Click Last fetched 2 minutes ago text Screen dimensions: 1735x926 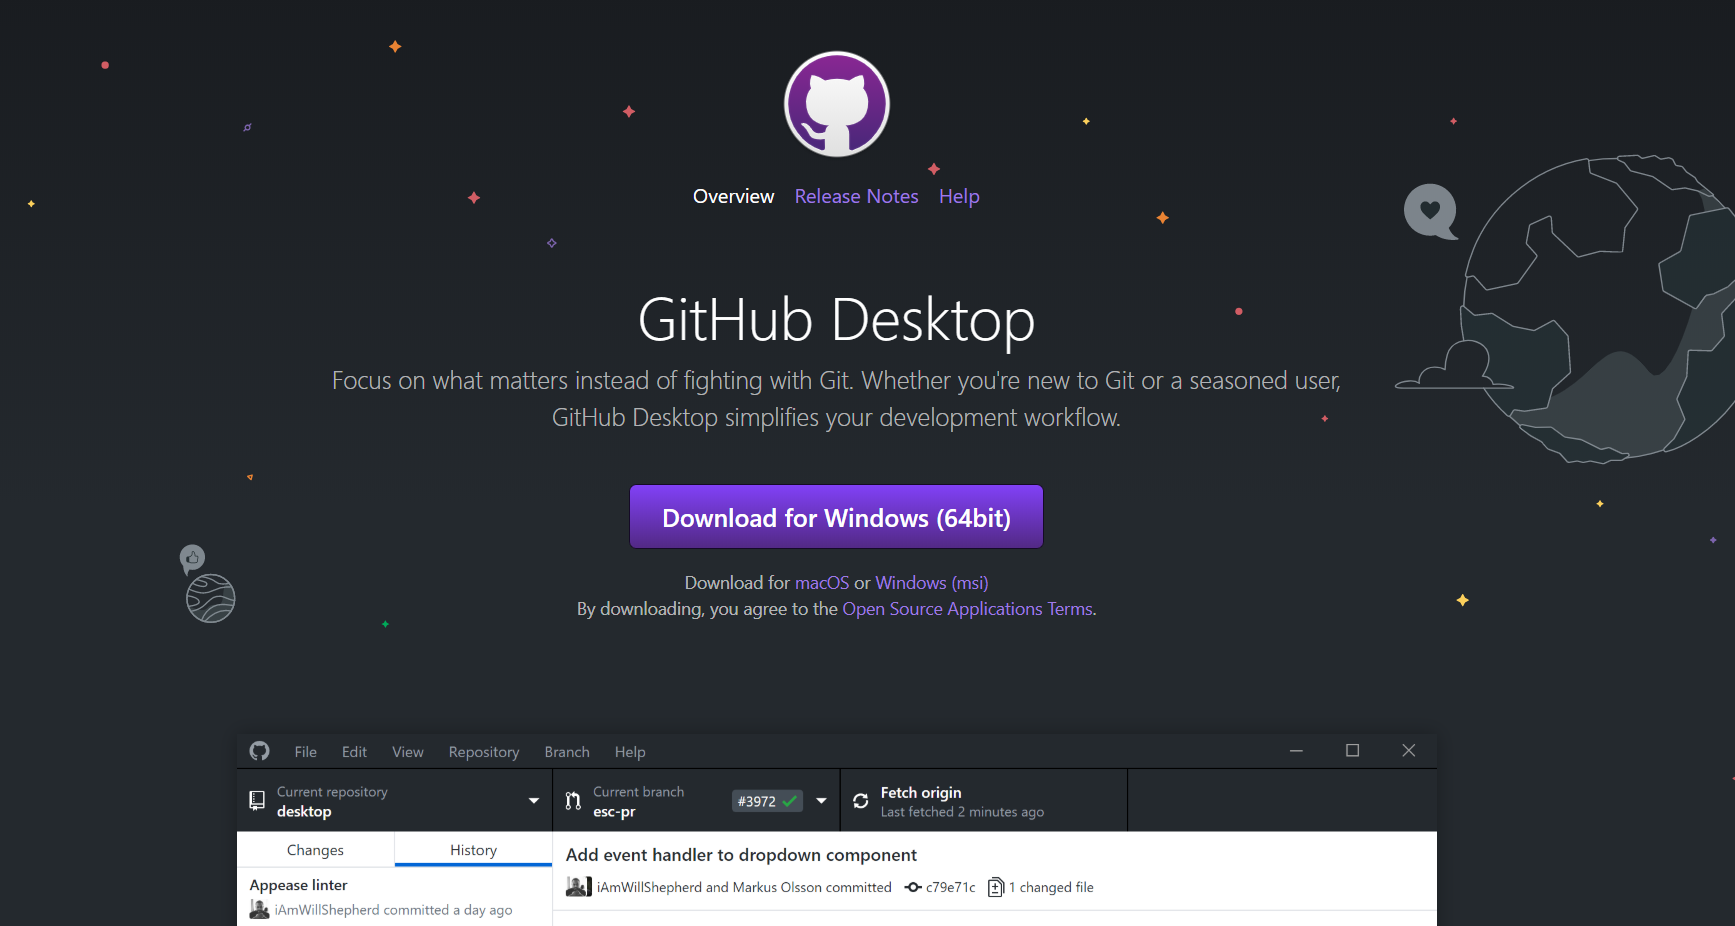[x=962, y=812]
